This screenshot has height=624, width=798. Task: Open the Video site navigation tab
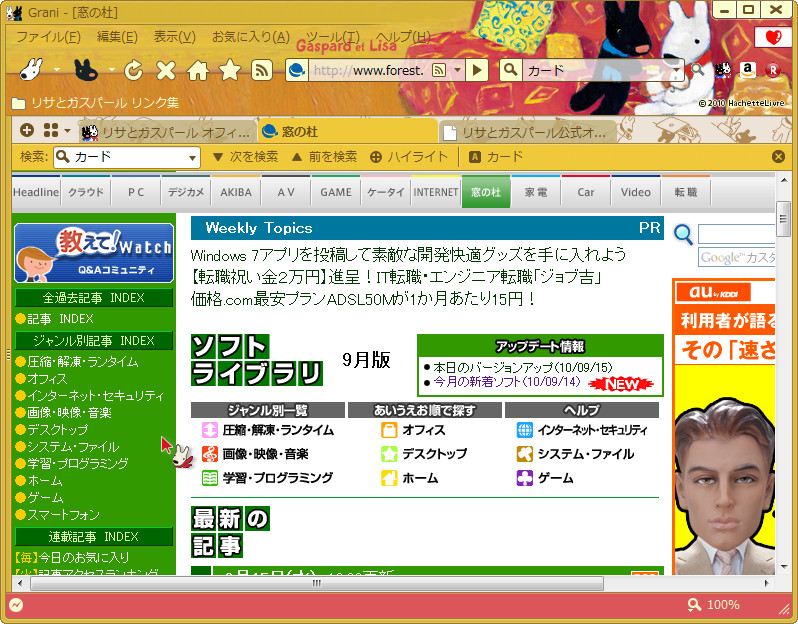(636, 192)
